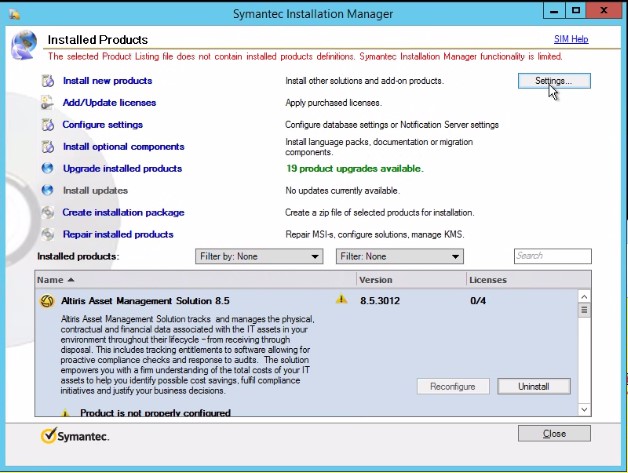Click the Repair installed products icon
This screenshot has height=473, width=628.
(x=48, y=234)
